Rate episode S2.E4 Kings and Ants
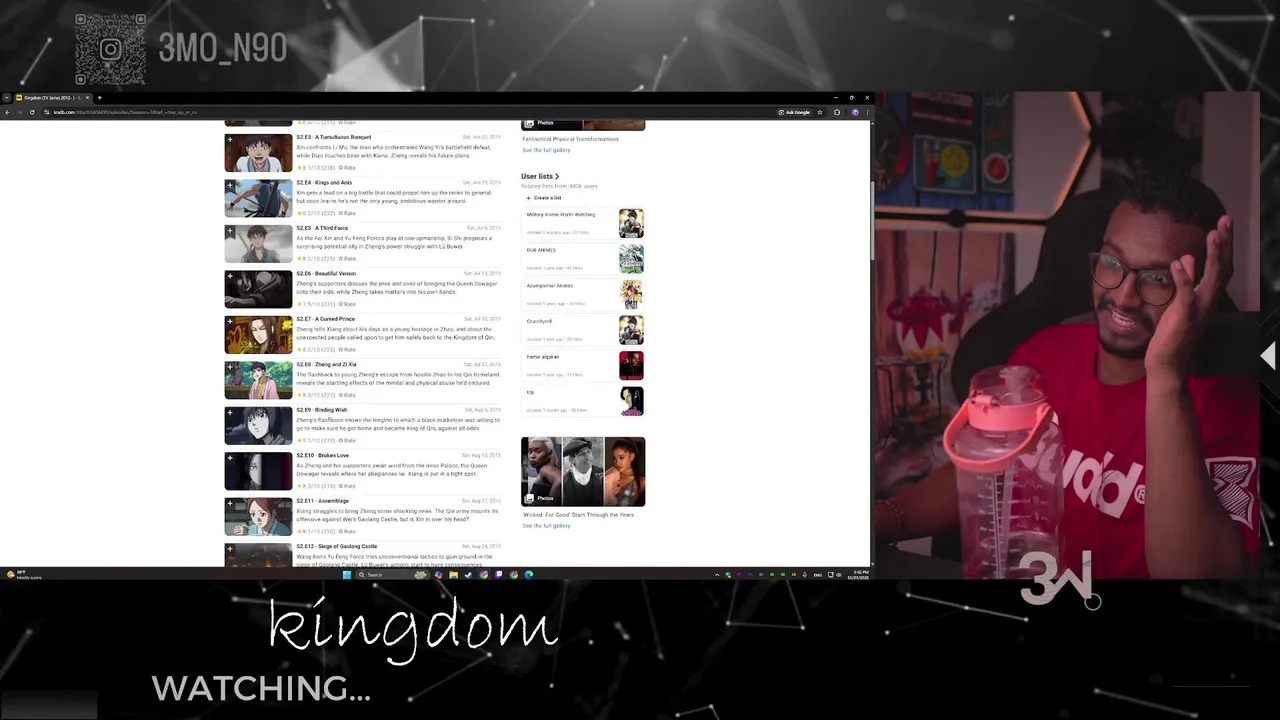The width and height of the screenshot is (1280, 720). click(347, 213)
